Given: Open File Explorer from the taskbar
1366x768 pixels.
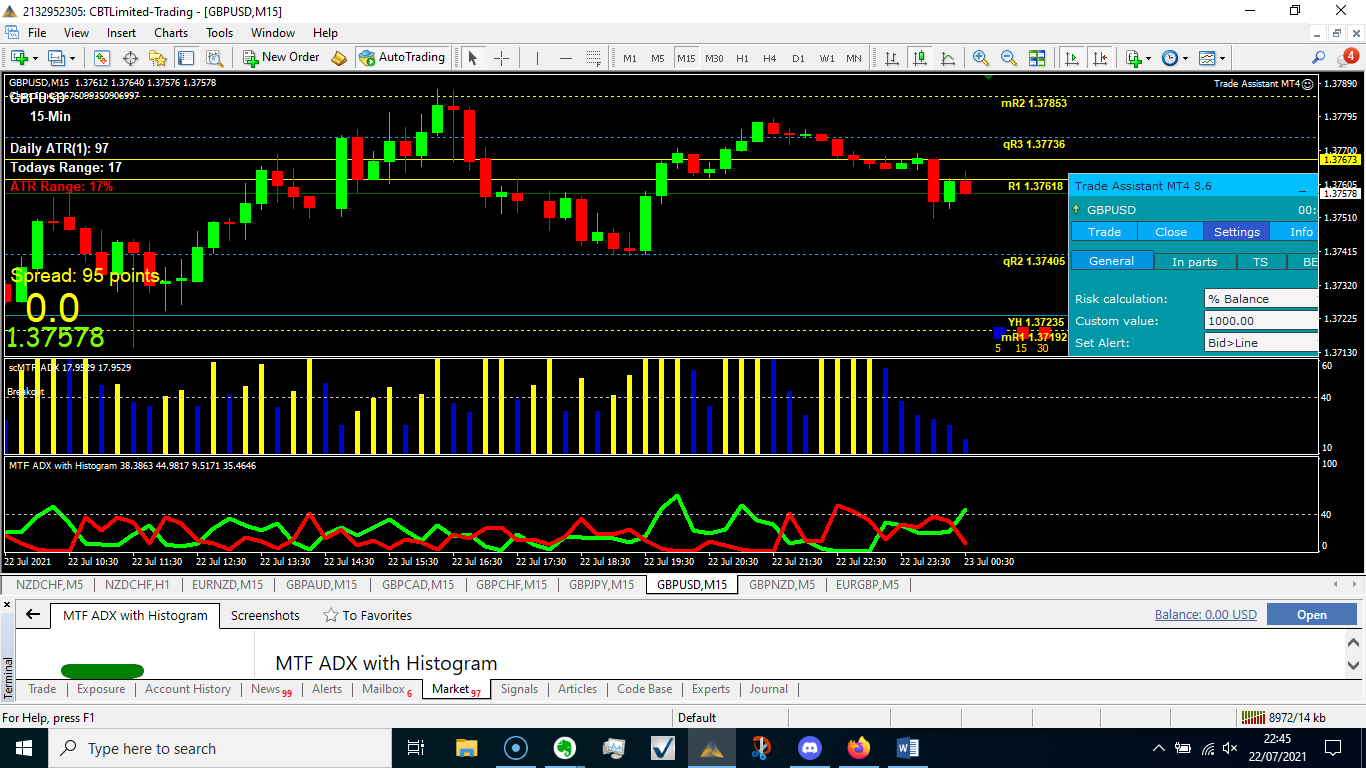Looking at the screenshot, I should (x=467, y=748).
